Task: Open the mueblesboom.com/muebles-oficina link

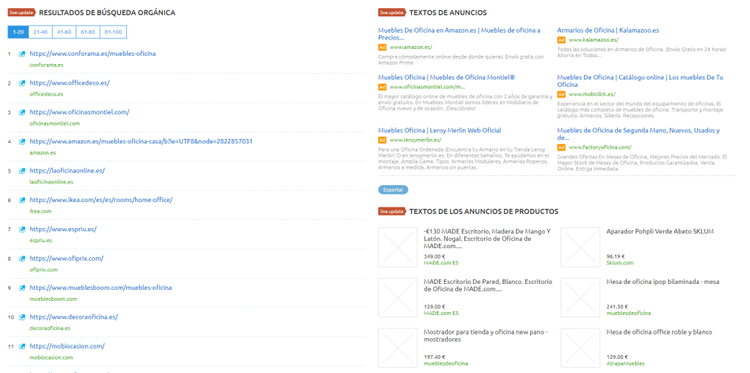Action: click(x=100, y=287)
